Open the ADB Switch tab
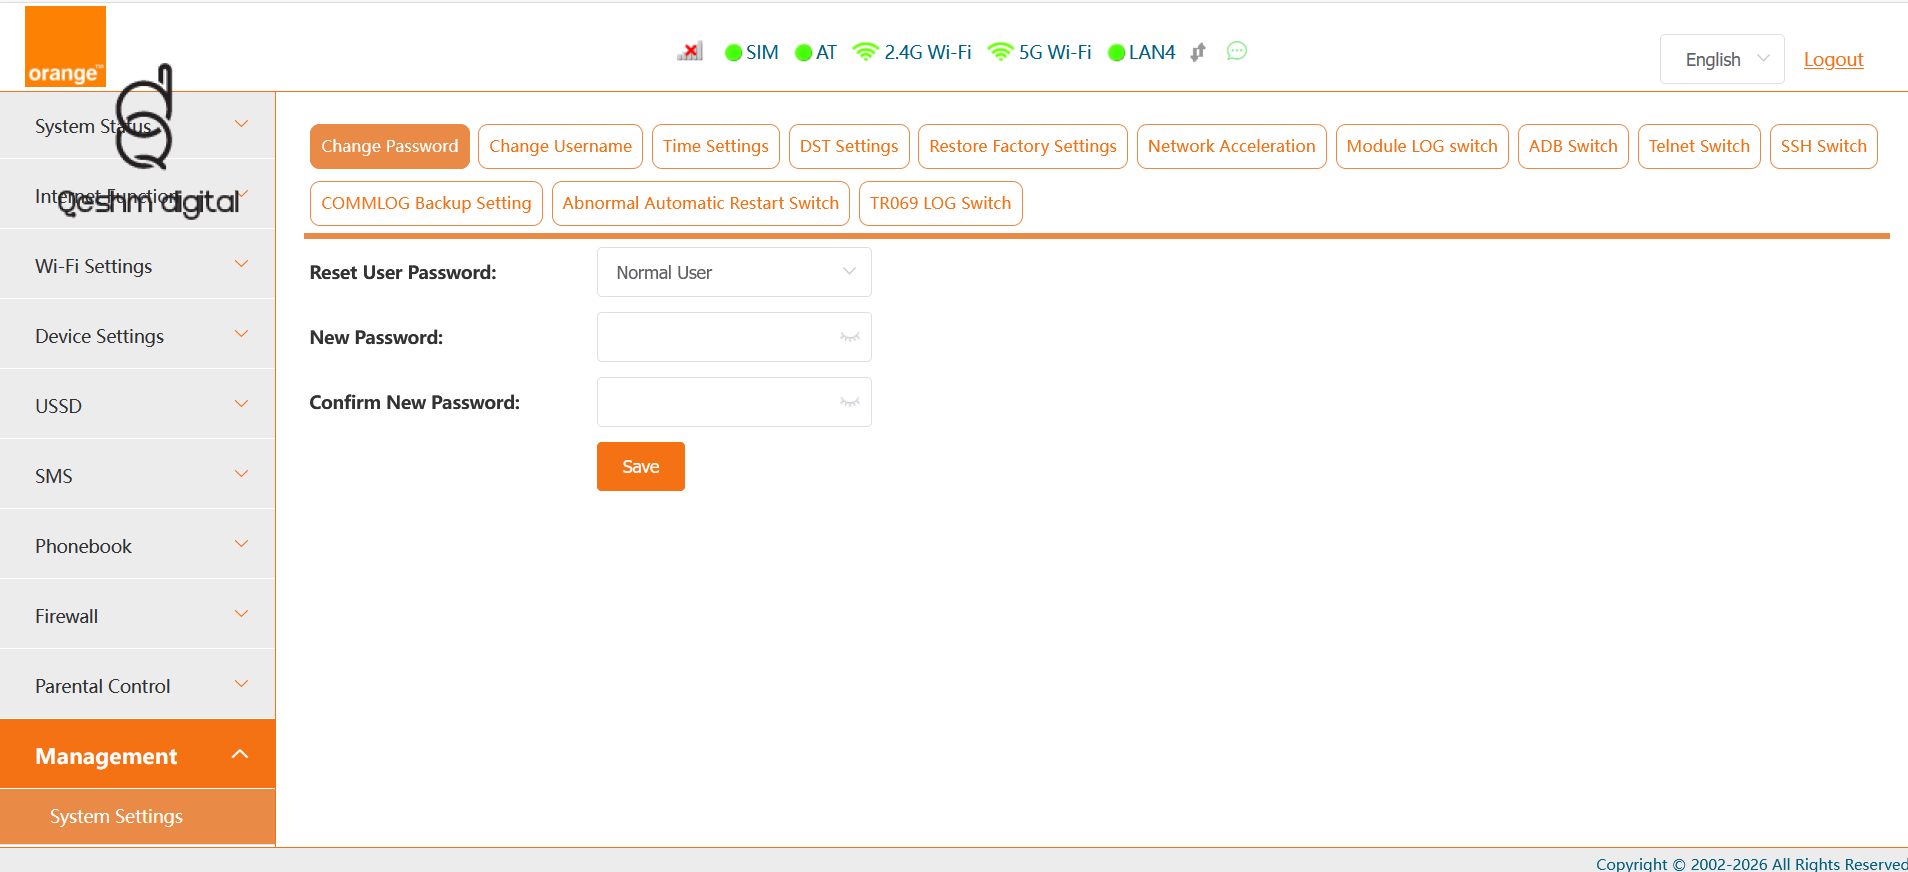The image size is (1908, 872). pos(1573,146)
